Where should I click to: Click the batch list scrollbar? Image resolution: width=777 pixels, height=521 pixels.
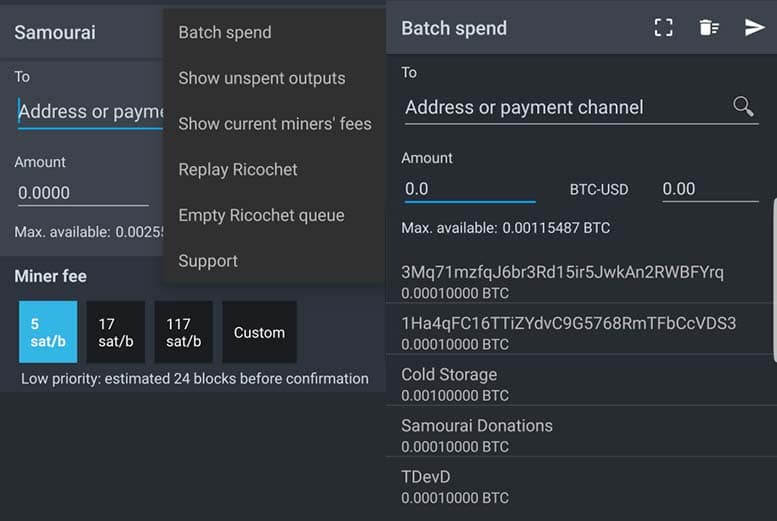tap(774, 277)
